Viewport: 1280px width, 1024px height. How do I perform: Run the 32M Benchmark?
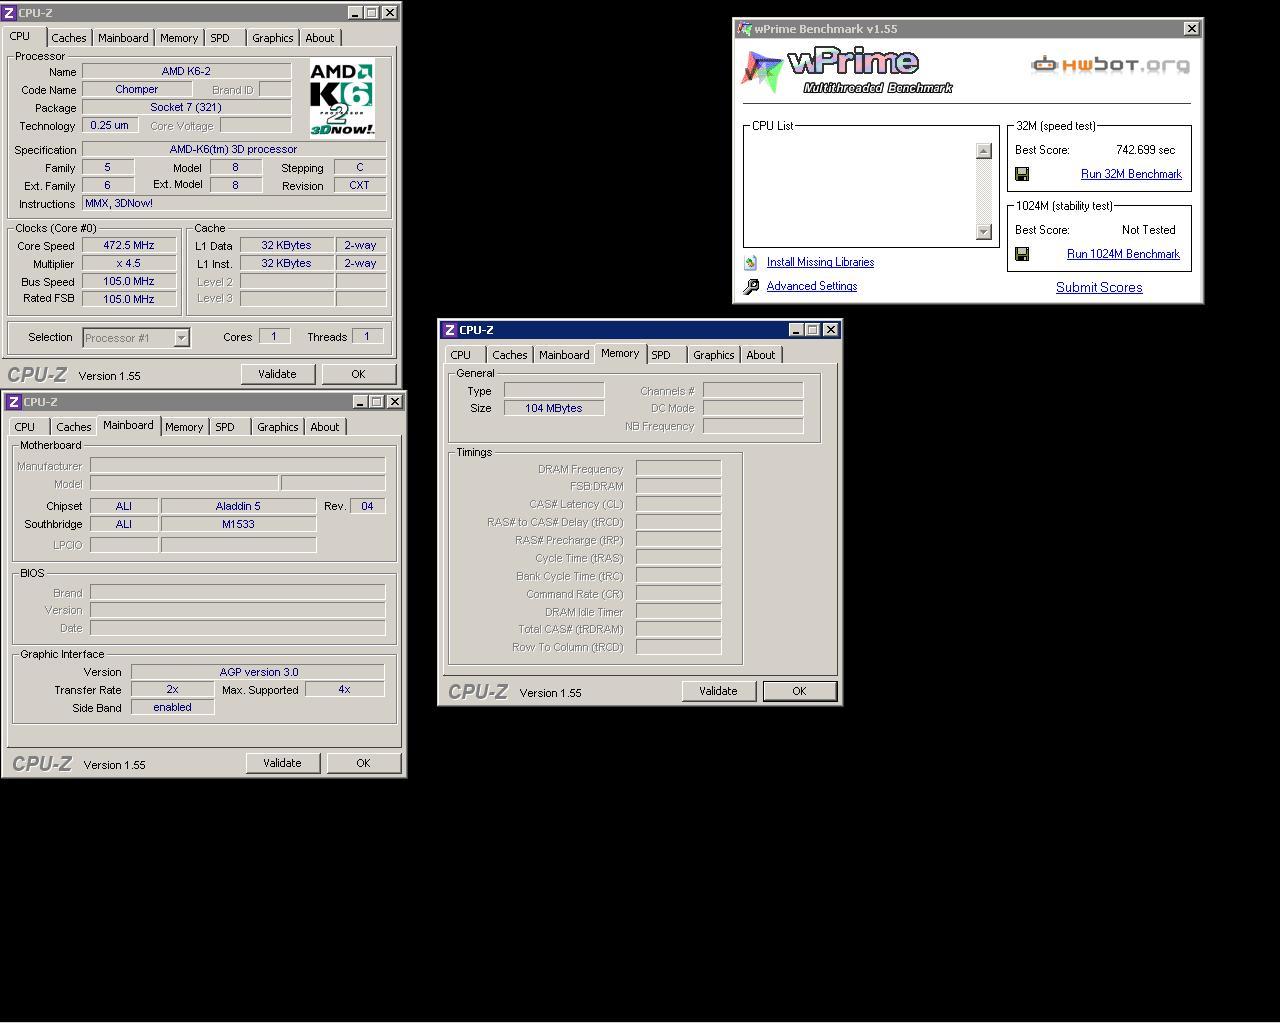pos(1131,174)
